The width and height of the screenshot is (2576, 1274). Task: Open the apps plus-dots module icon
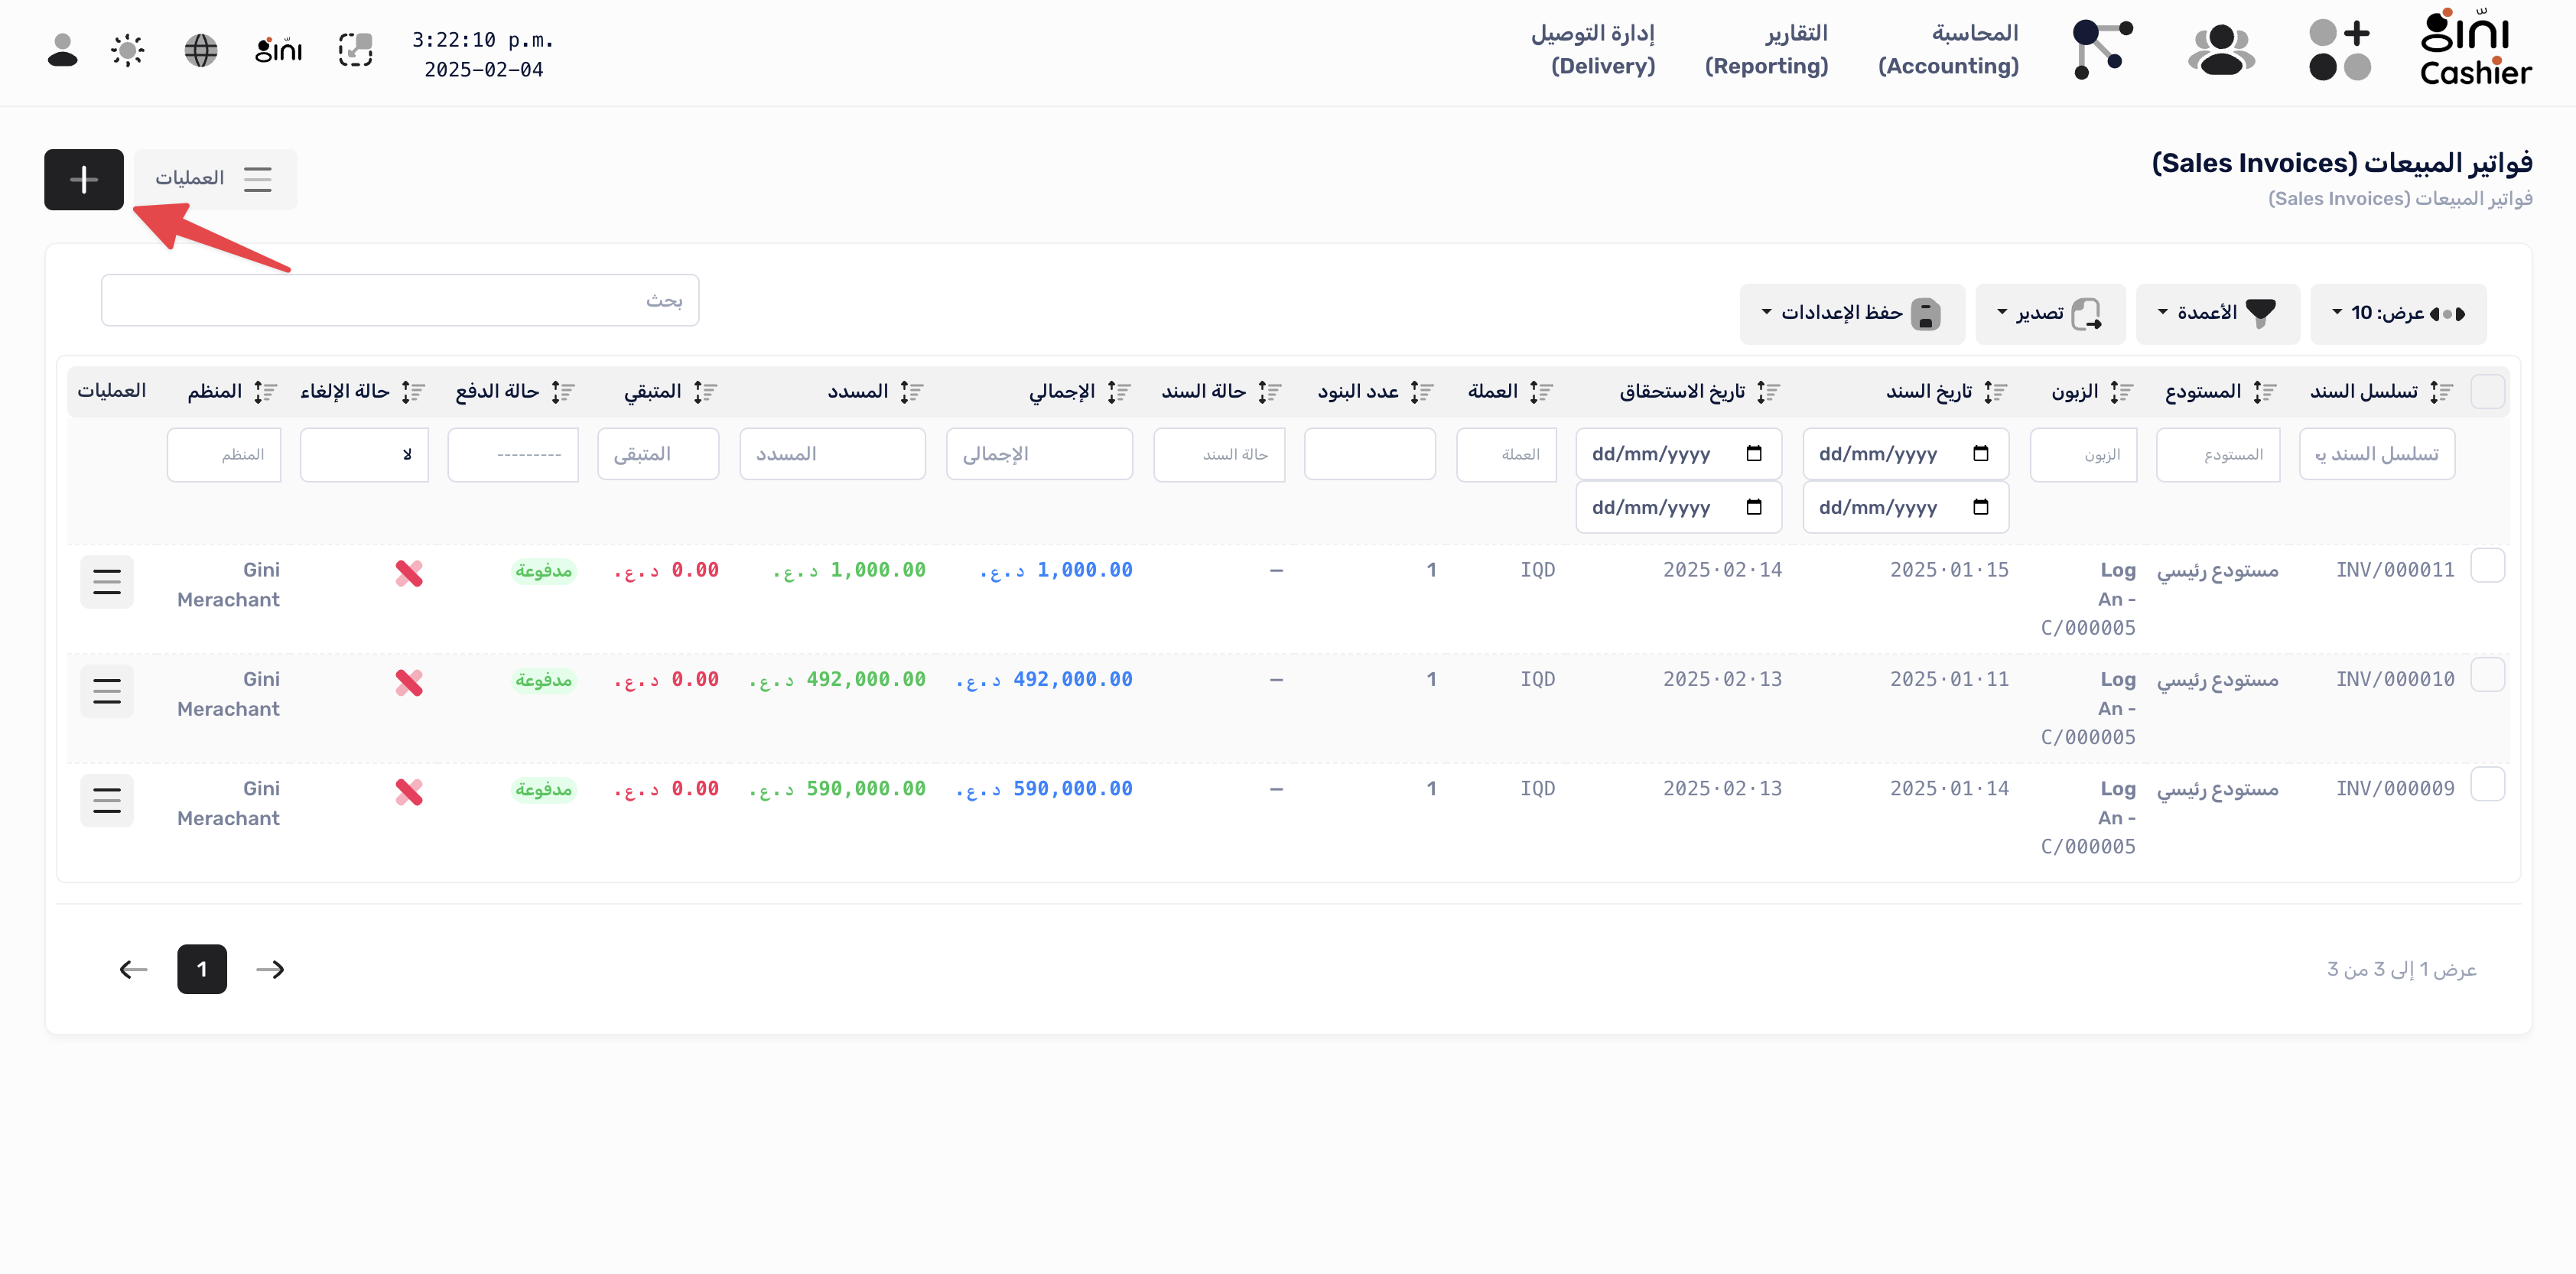tap(2340, 50)
